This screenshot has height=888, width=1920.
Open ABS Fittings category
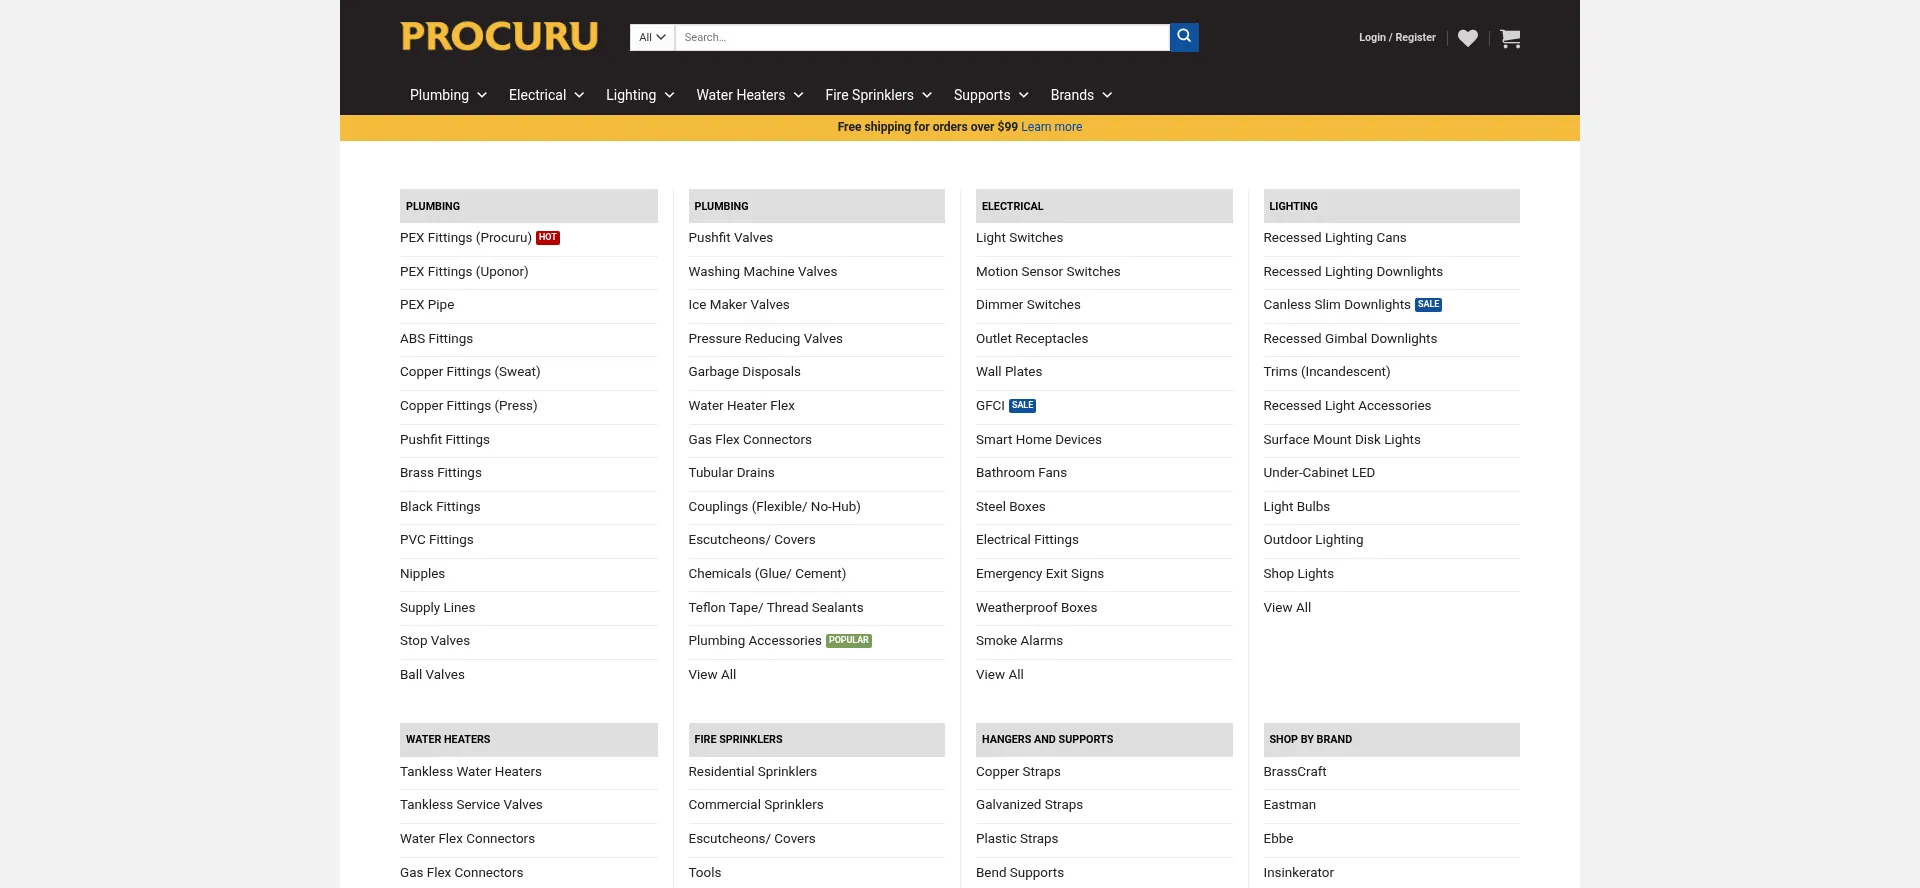(436, 339)
